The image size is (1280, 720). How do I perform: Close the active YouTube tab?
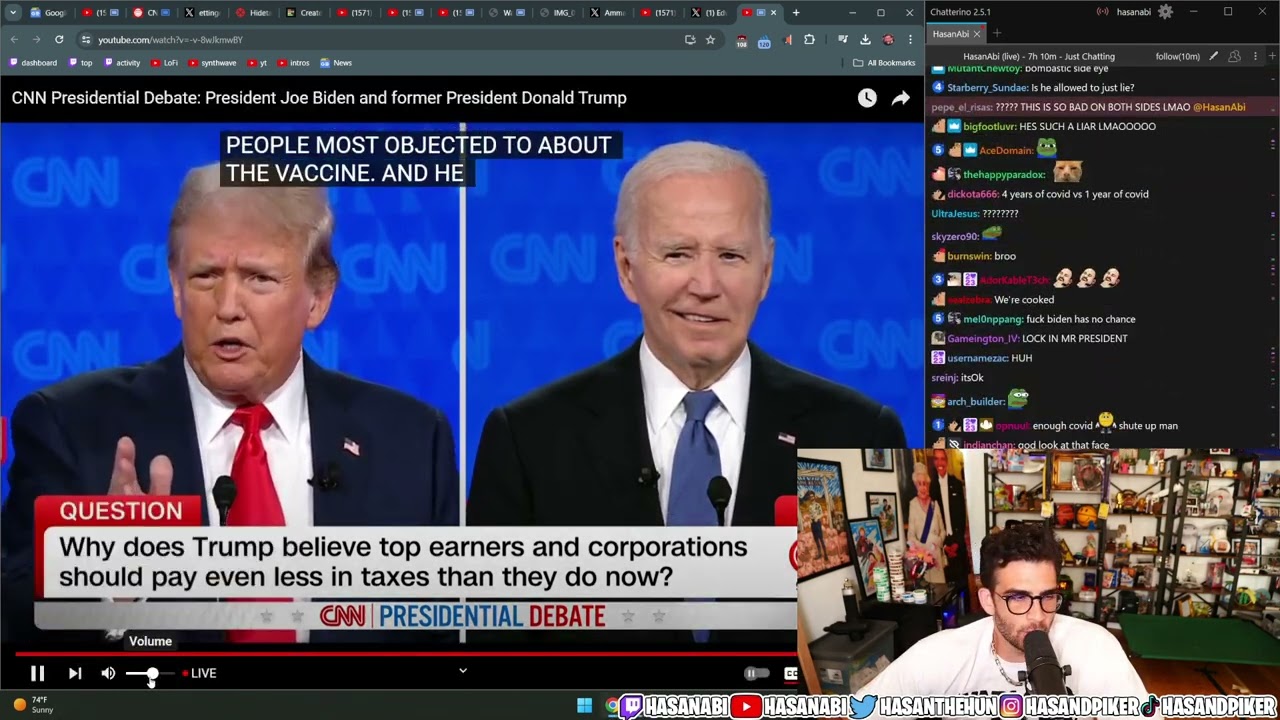pyautogui.click(x=773, y=13)
